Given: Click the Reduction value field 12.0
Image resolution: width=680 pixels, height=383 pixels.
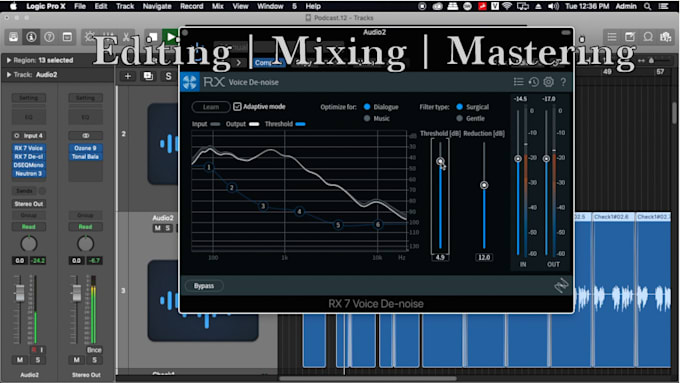Looking at the screenshot, I should [484, 257].
